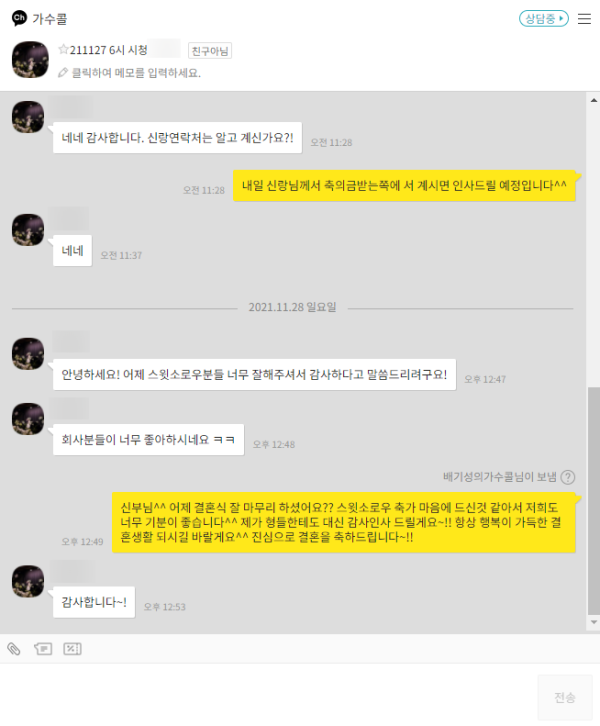
Task: Click the memo pencil icon
Action: pos(62,73)
